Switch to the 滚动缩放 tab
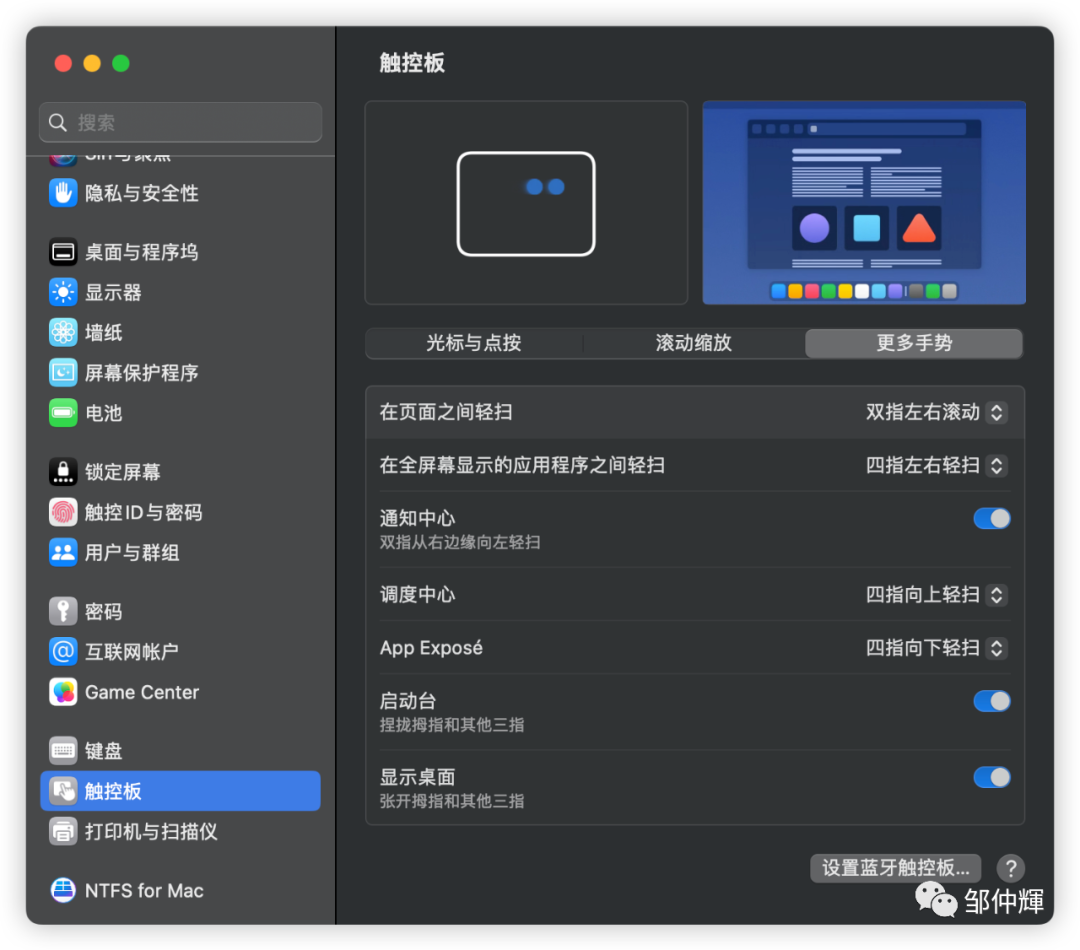1080x950 pixels. 694,343
